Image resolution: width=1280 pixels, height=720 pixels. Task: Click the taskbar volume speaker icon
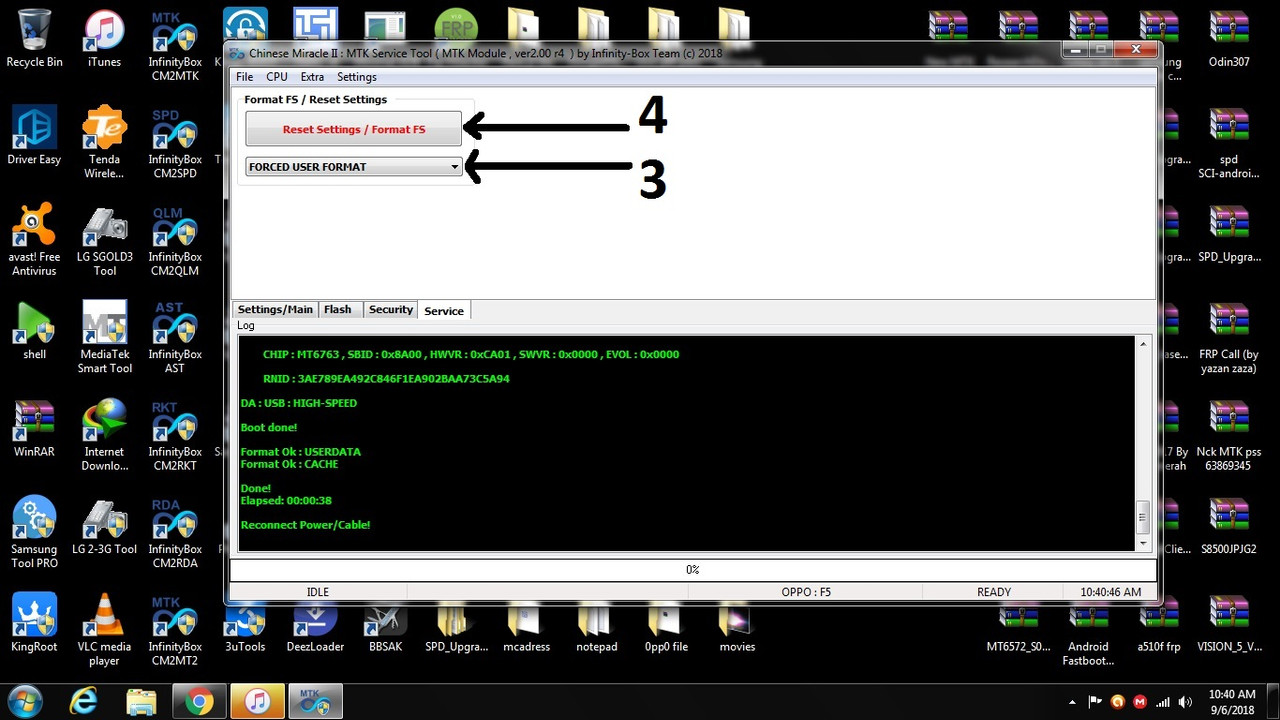click(1185, 702)
